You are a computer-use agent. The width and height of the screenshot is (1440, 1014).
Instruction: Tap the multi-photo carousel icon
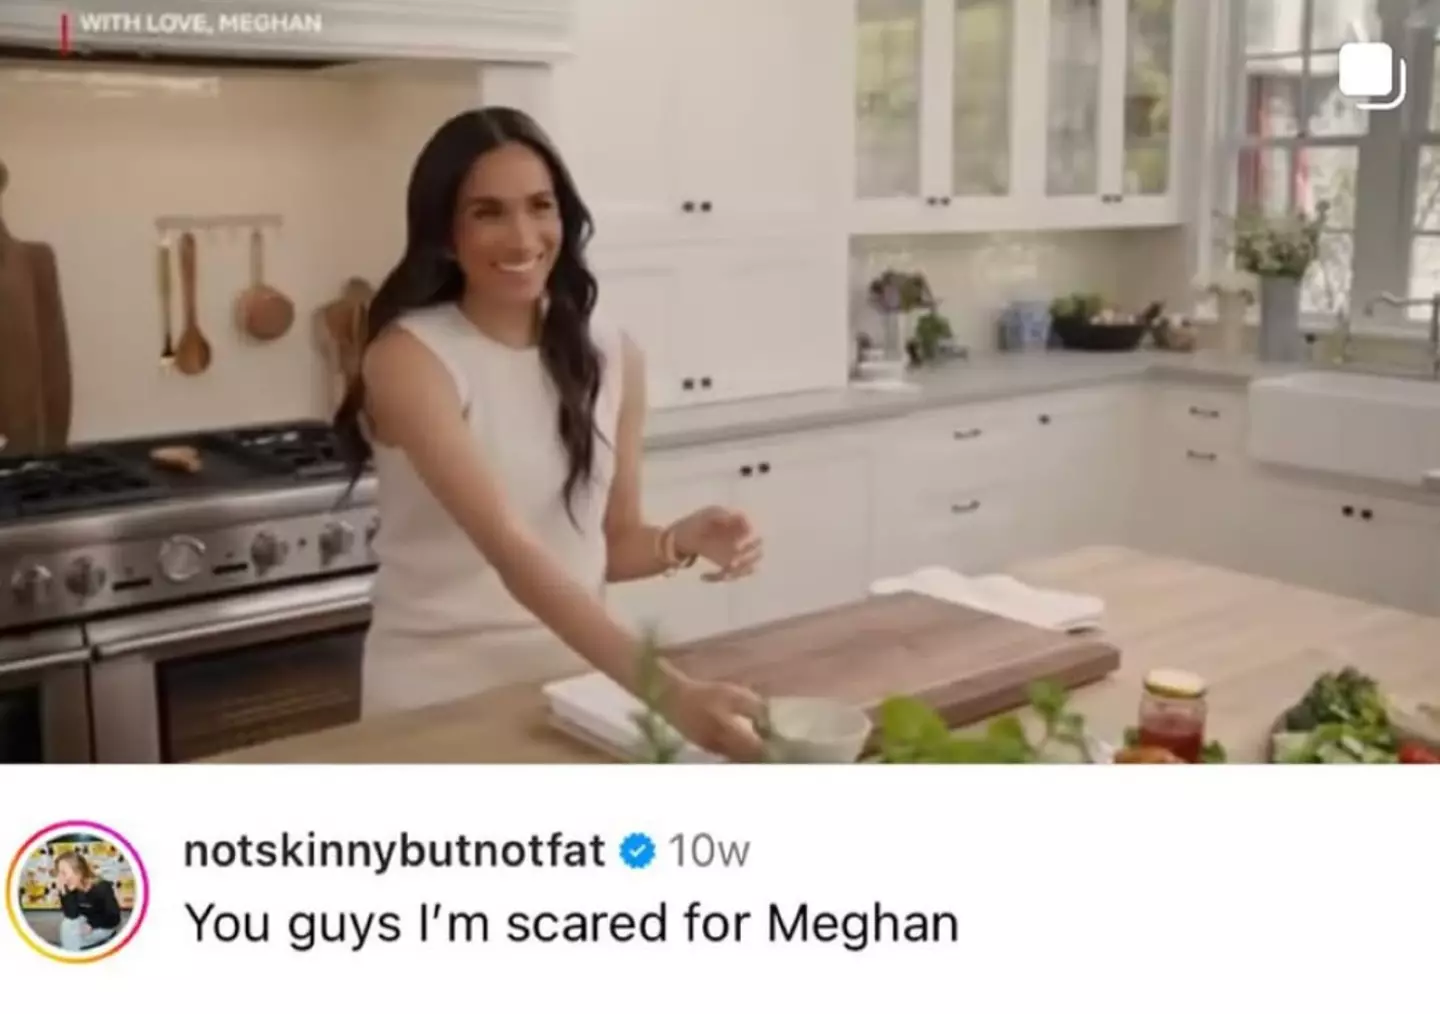[1372, 75]
